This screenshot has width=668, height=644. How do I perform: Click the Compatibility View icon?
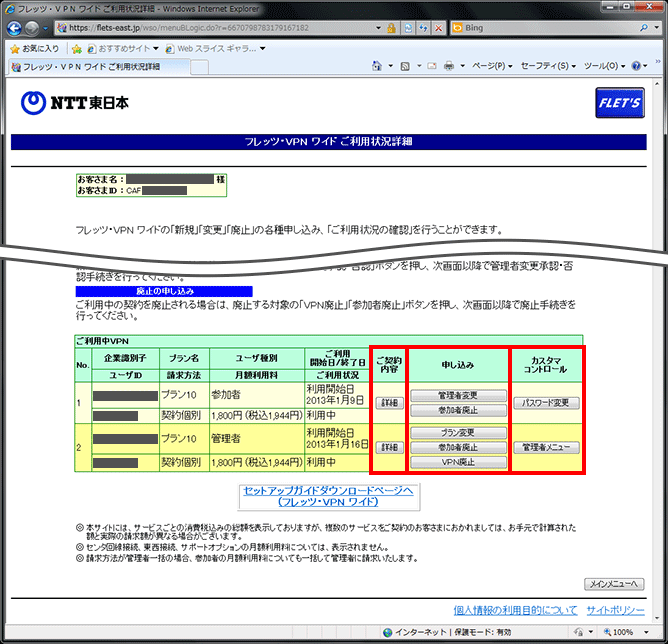(408, 28)
